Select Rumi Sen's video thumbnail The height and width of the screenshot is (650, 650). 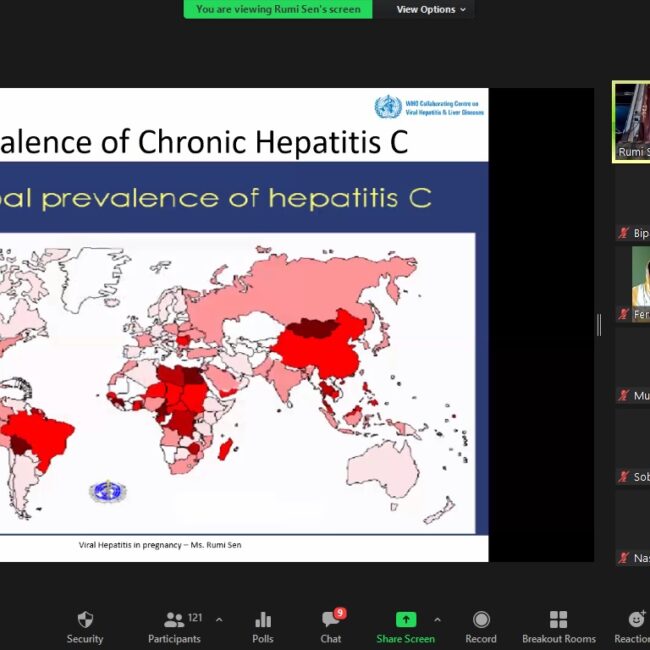tap(632, 122)
